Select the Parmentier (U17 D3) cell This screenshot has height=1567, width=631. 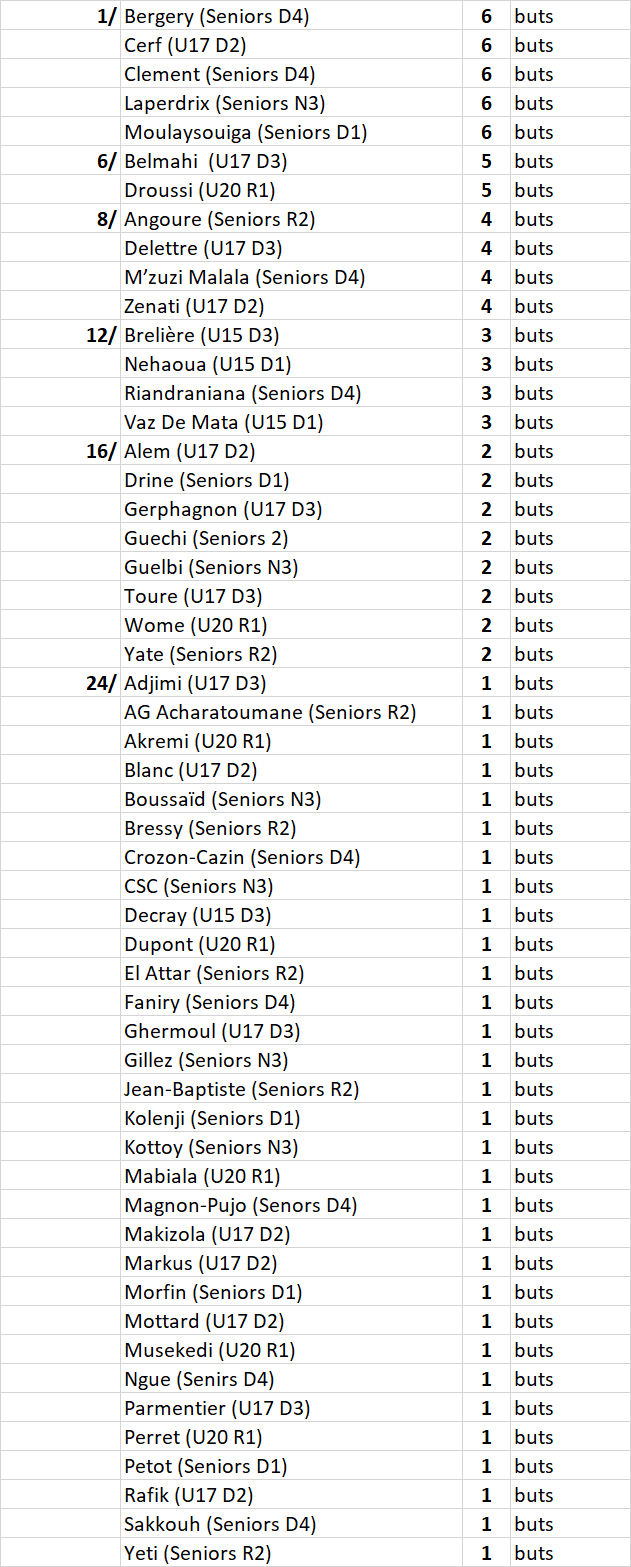pos(292,1408)
